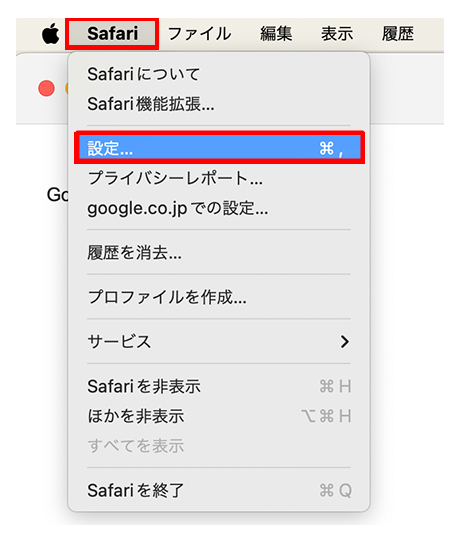Viewport: 457px width, 534px height.
Task: Open the ファイル menu
Action: 200,34
